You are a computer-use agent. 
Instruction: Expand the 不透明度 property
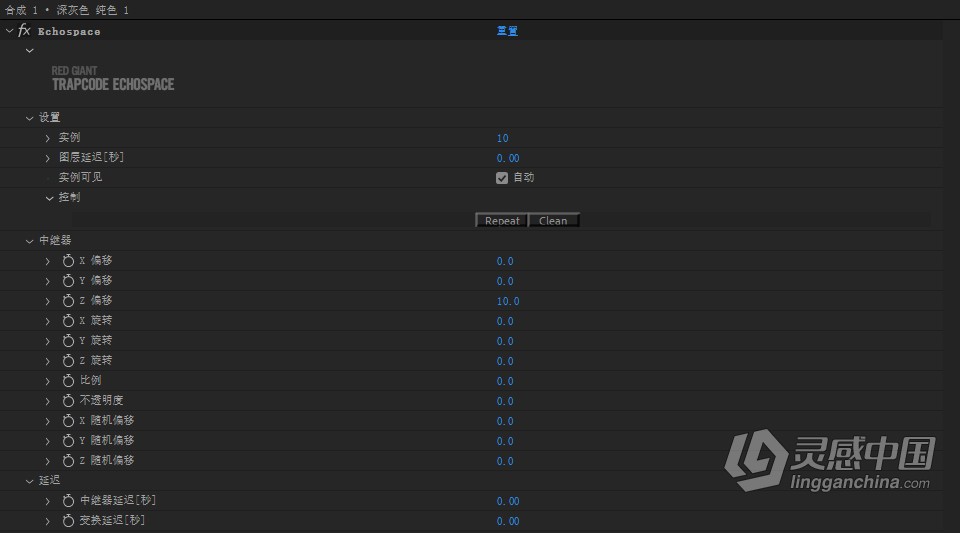(x=48, y=401)
